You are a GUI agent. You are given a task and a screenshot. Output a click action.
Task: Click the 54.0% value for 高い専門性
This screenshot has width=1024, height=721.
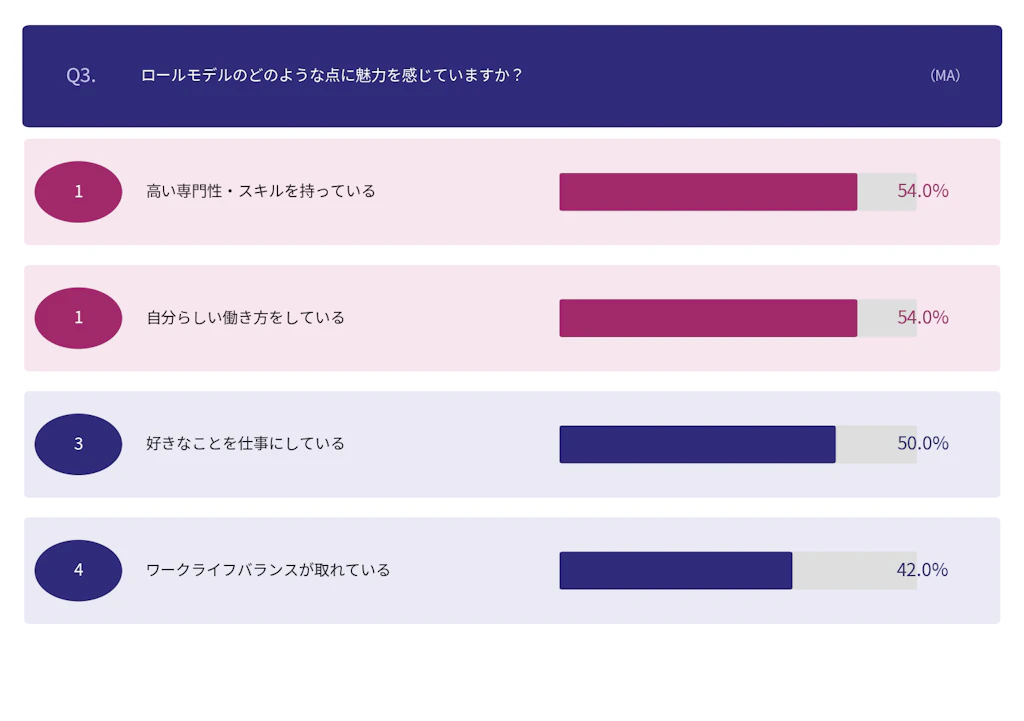click(x=923, y=191)
